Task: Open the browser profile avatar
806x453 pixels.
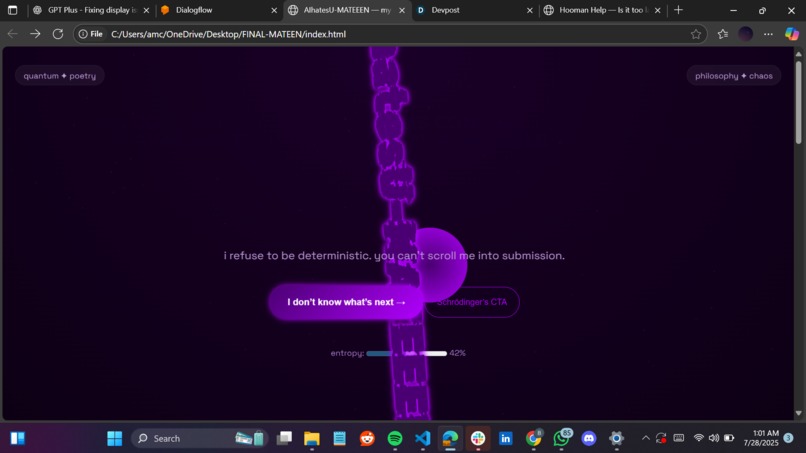Action: click(745, 34)
